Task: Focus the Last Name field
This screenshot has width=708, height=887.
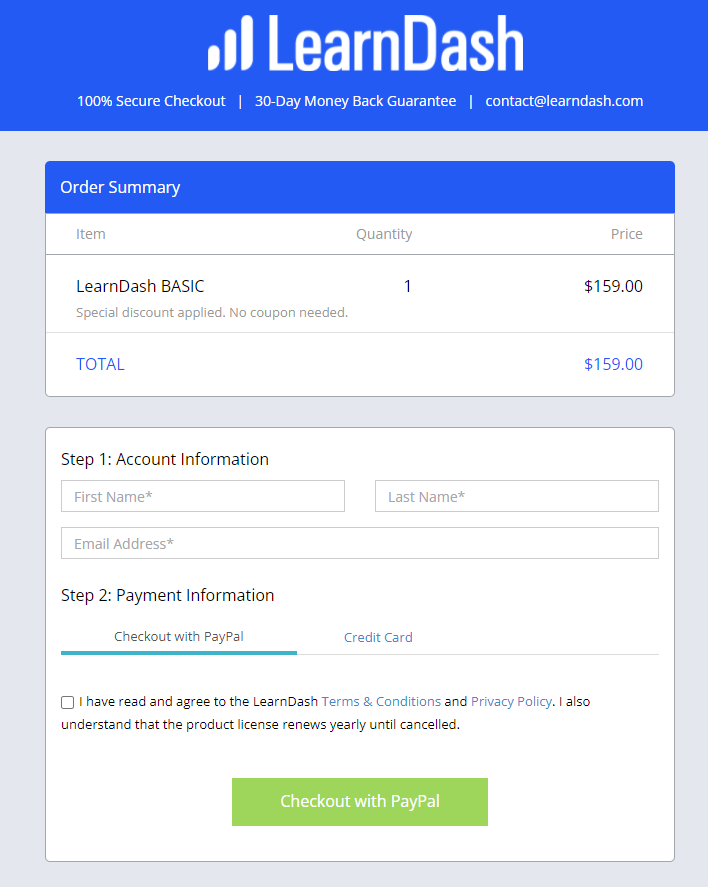Action: click(x=517, y=496)
